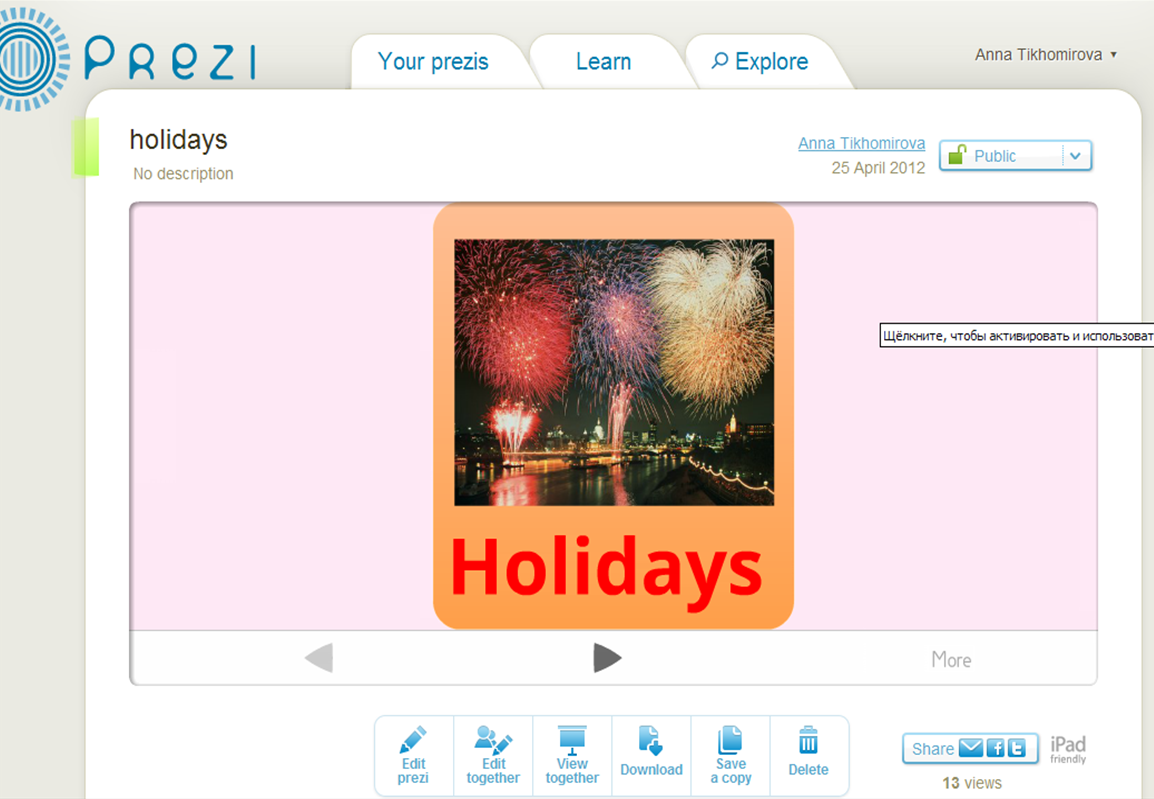The width and height of the screenshot is (1154, 799).
Task: Click the Delete trash can icon
Action: click(x=808, y=740)
